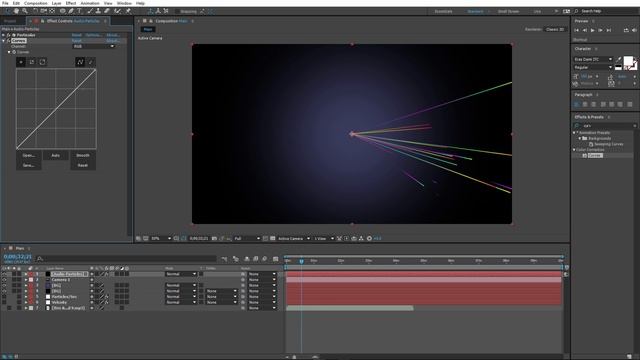
Task: Switch to the Project panel tab
Action: pos(10,21)
